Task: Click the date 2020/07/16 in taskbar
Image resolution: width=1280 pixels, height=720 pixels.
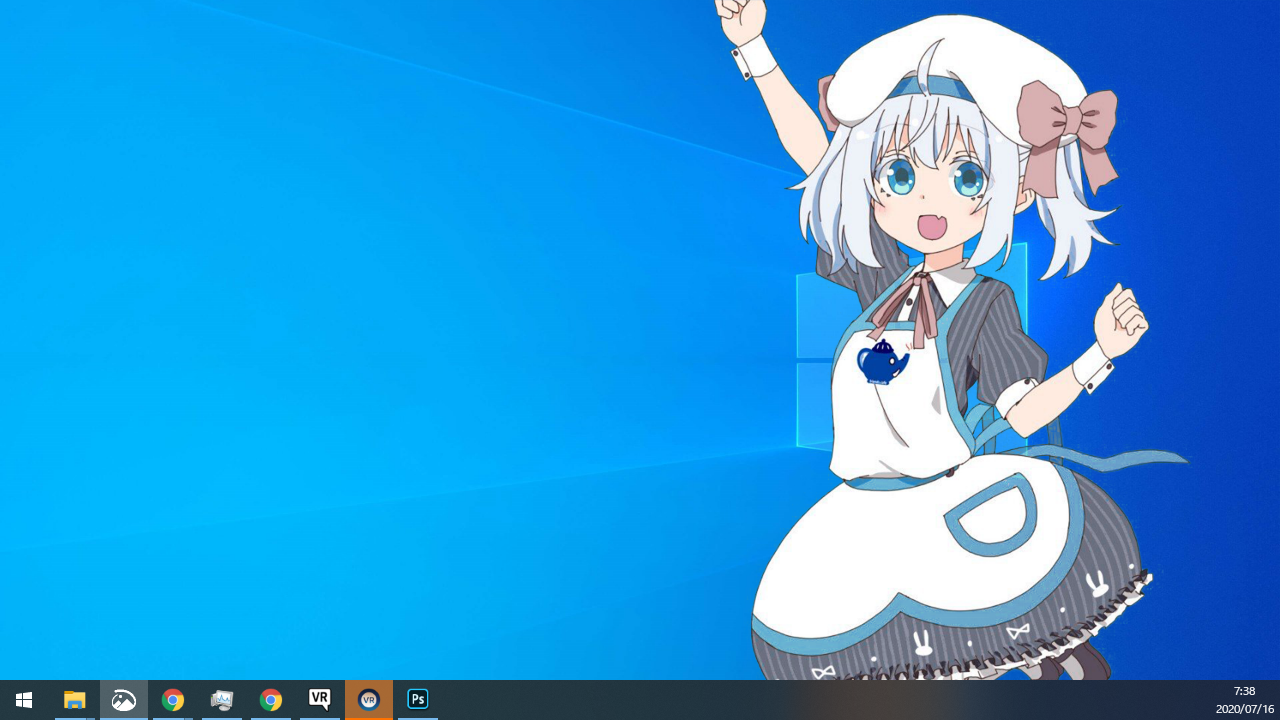Action: [1244, 709]
